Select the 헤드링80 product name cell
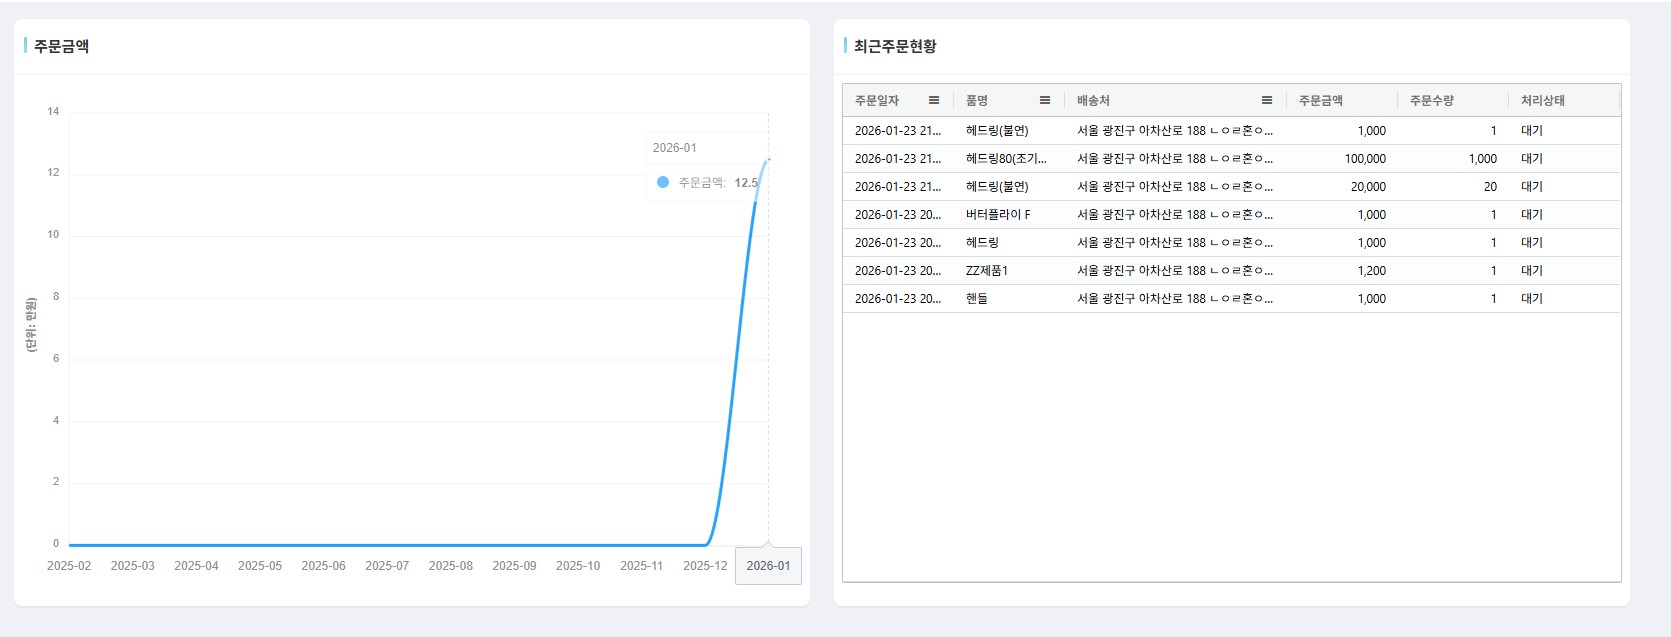The image size is (1671, 637). click(x=1005, y=158)
